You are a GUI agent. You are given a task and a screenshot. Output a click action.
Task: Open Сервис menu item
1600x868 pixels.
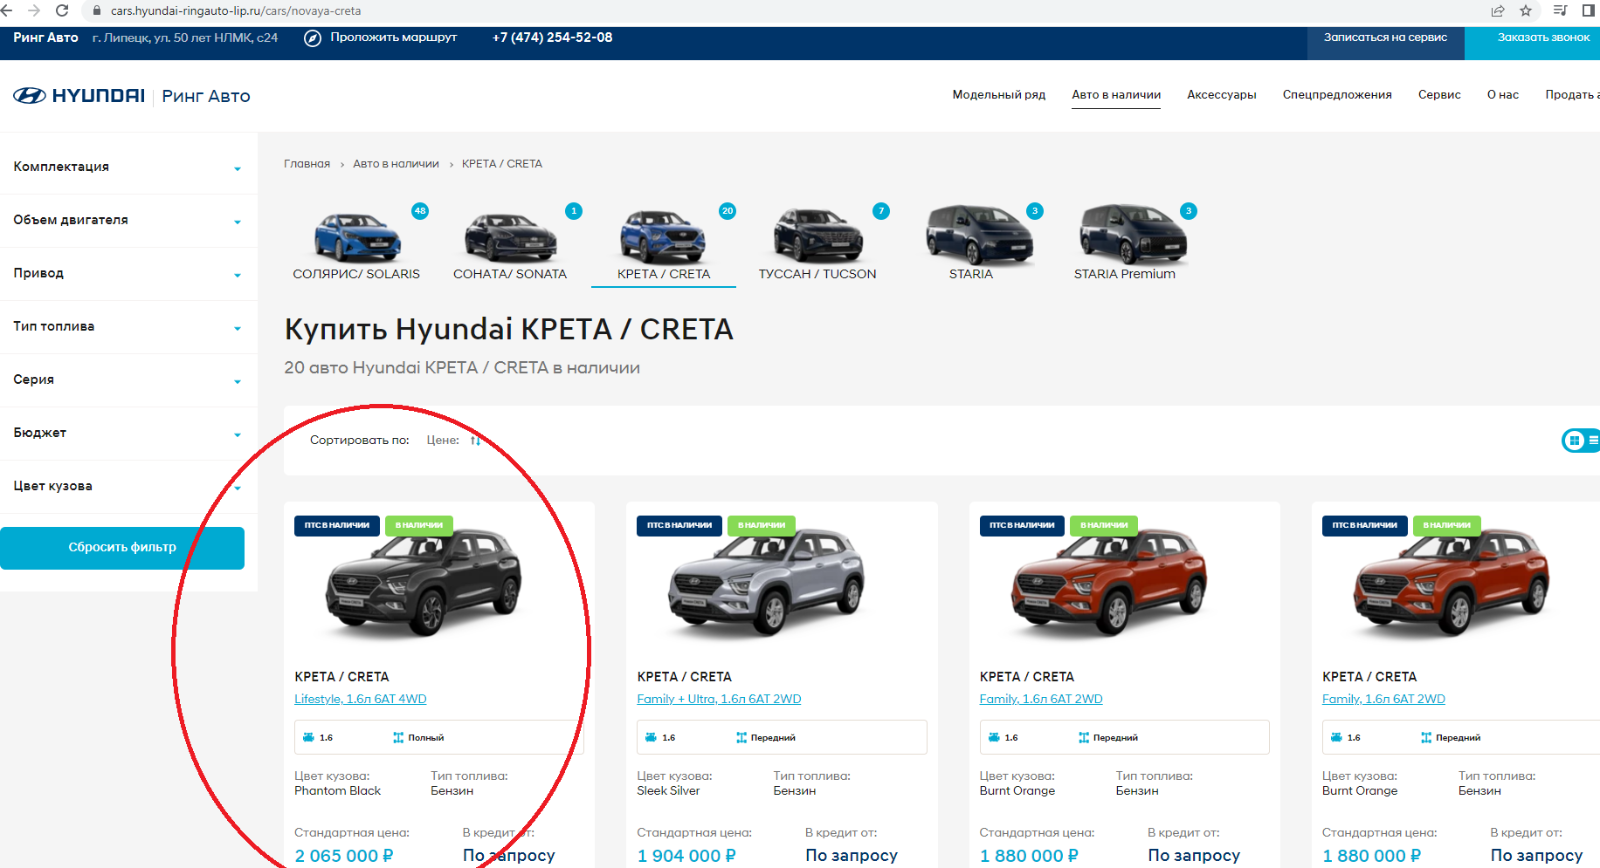pos(1439,95)
